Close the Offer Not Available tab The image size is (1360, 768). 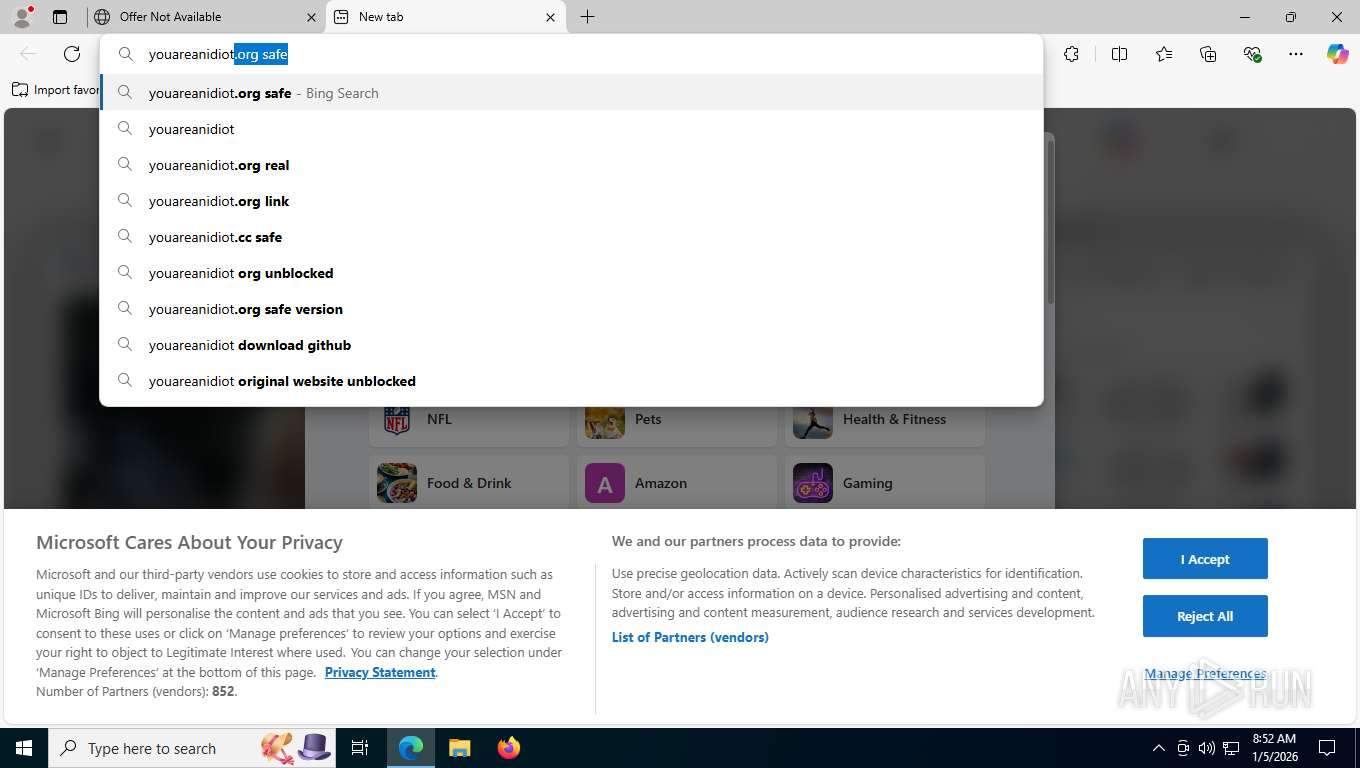(310, 17)
